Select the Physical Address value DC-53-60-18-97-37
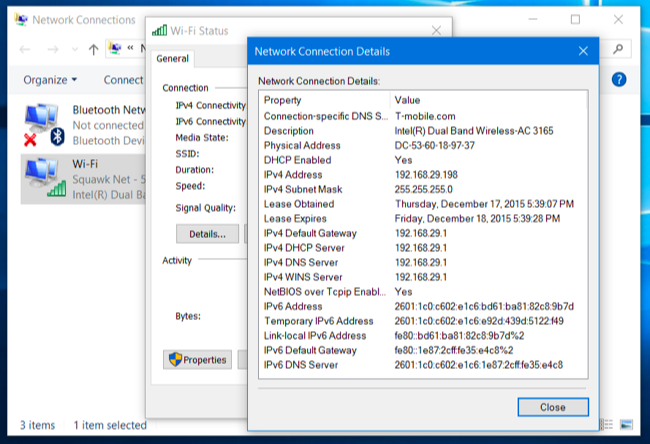Image resolution: width=650 pixels, height=444 pixels. [x=434, y=146]
